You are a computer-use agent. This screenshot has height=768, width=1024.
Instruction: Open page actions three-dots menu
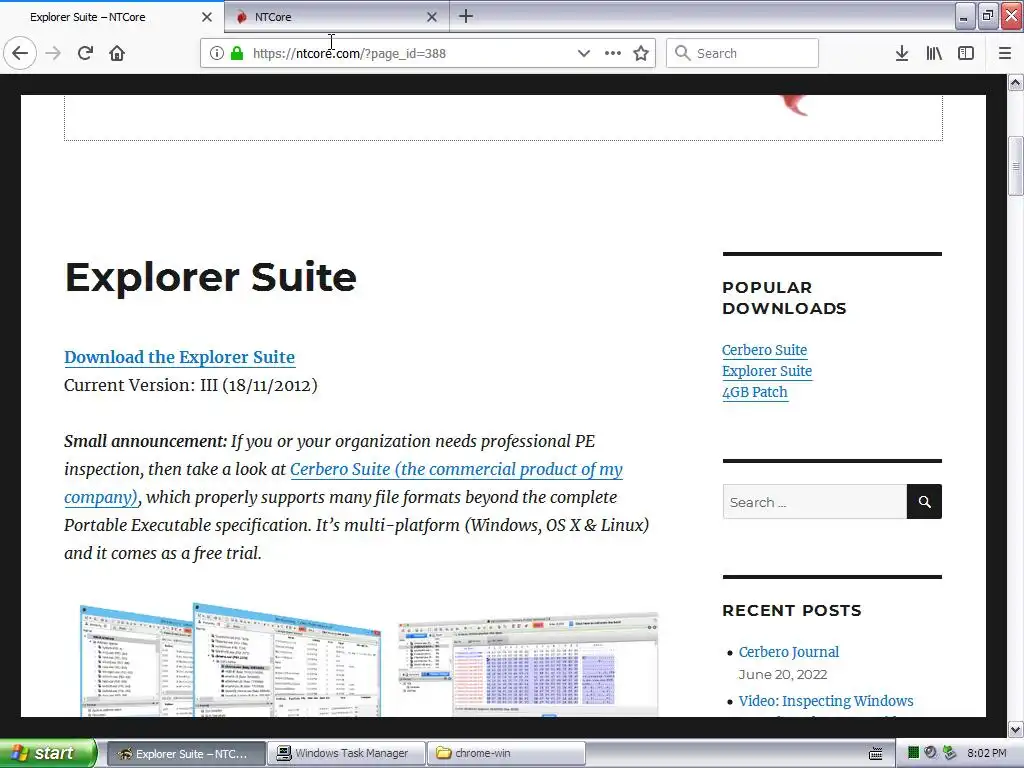(613, 54)
